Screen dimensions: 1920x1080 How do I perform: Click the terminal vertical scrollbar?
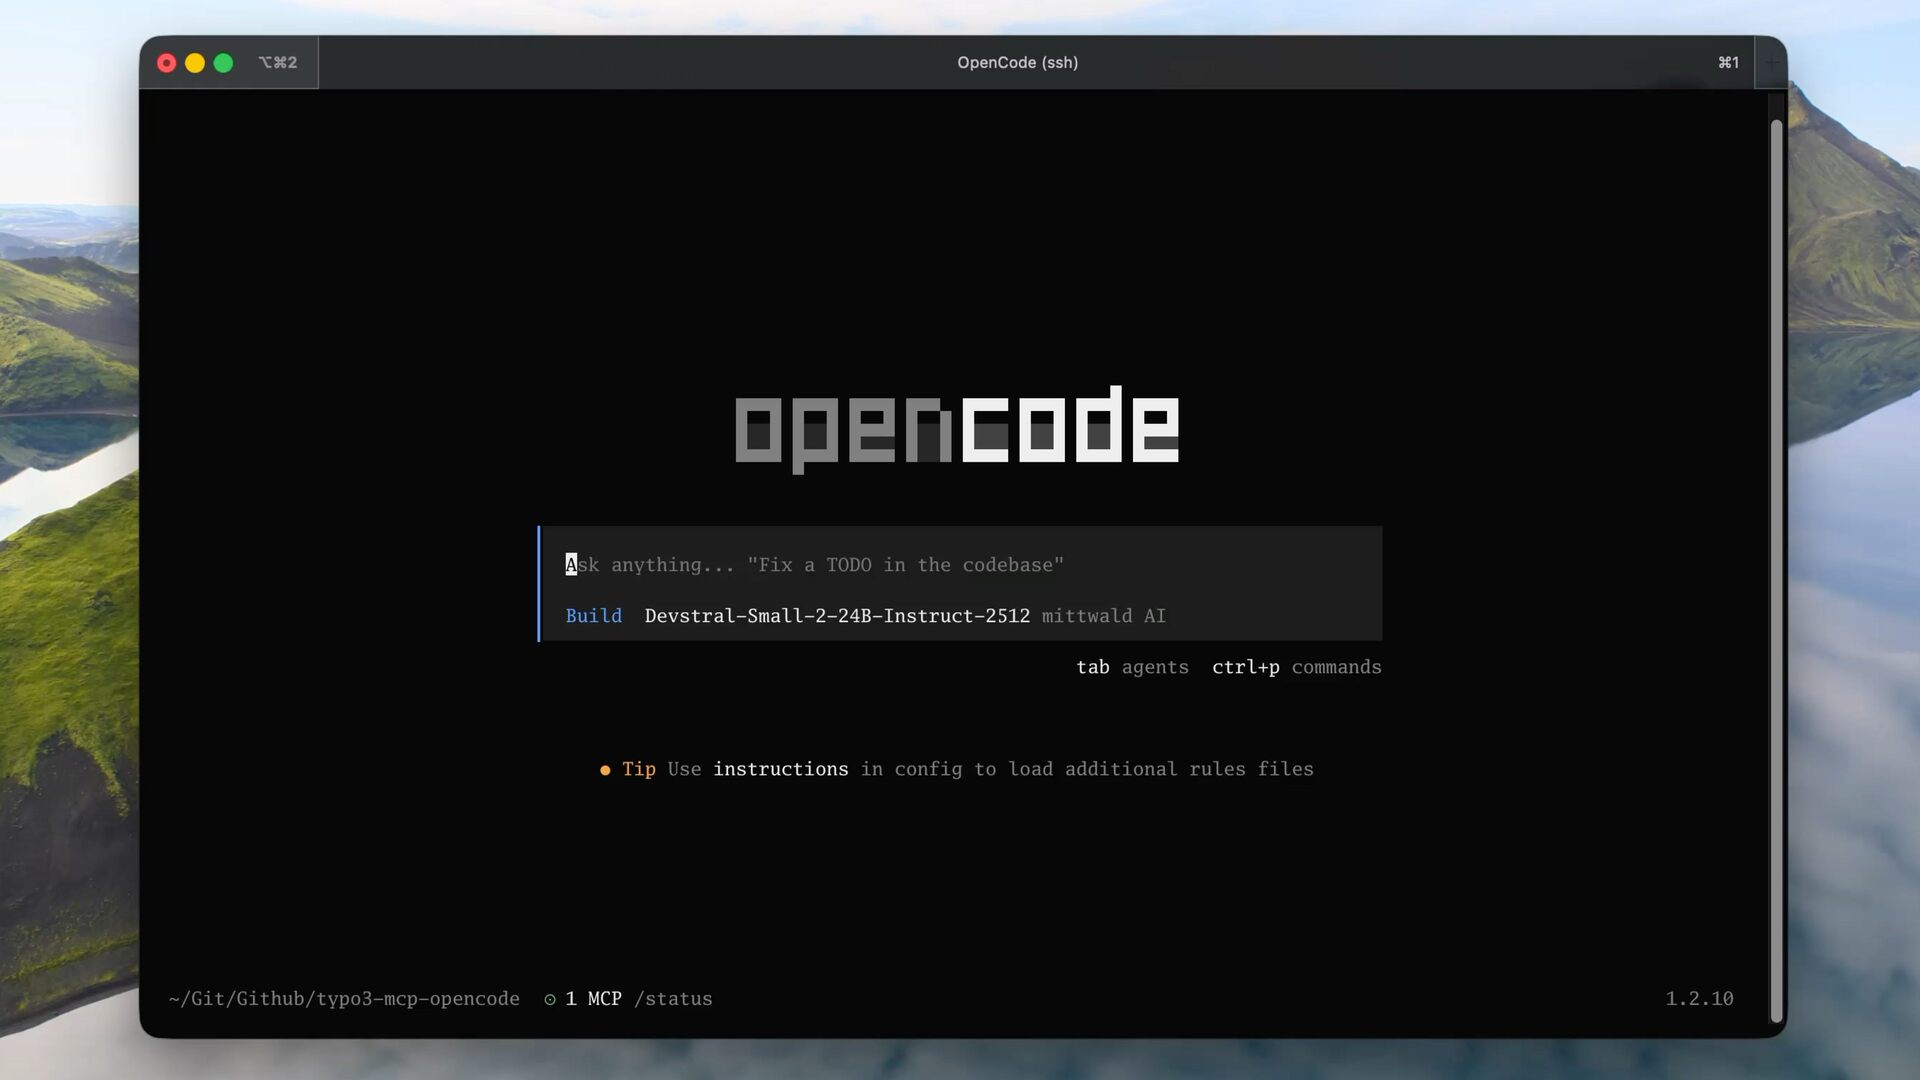1776,570
